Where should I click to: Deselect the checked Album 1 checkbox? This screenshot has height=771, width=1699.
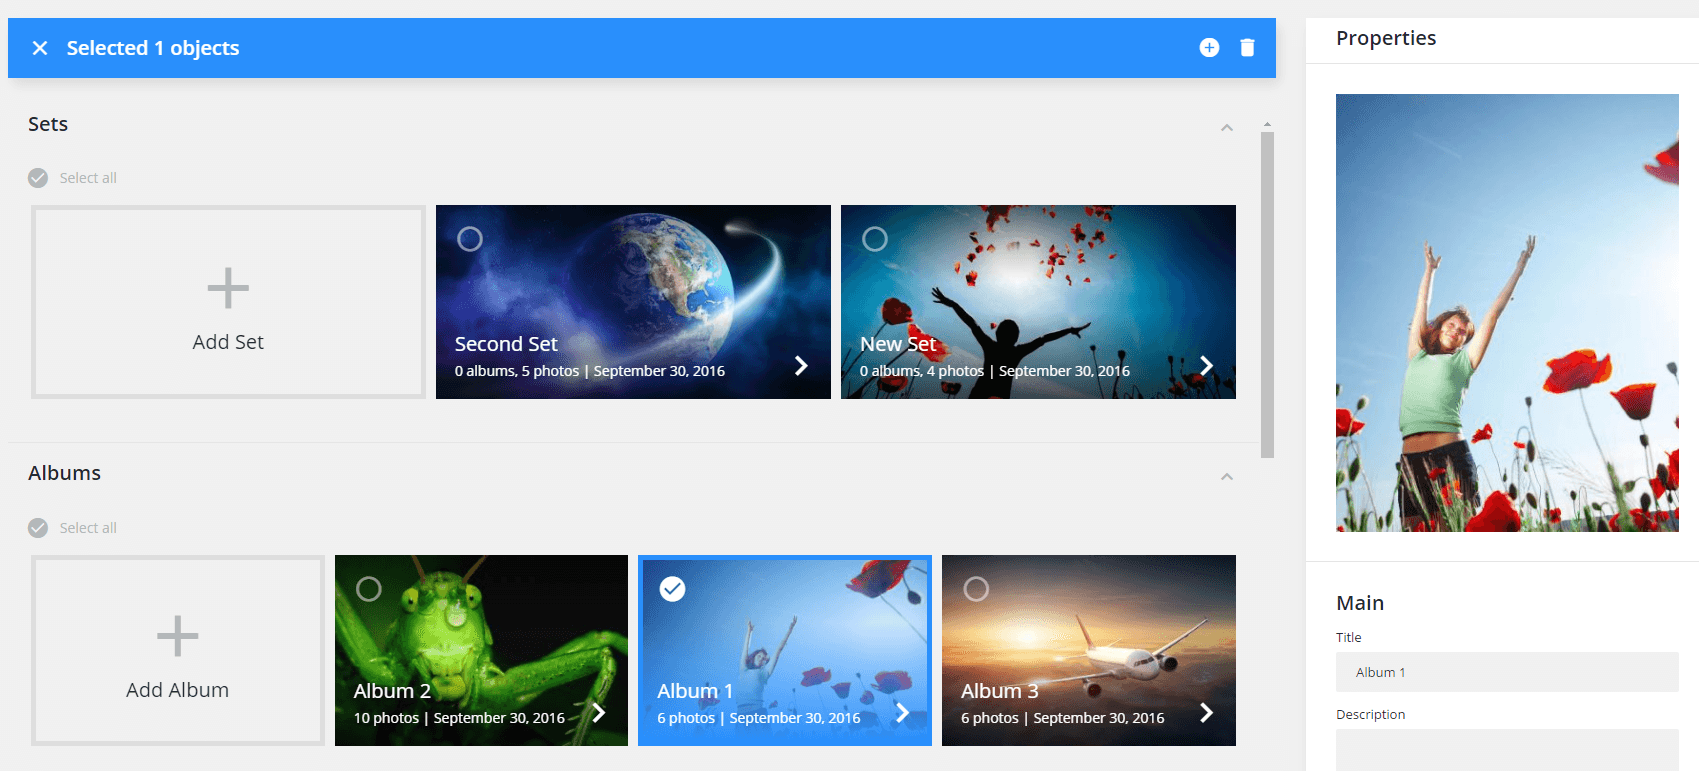pyautogui.click(x=673, y=589)
